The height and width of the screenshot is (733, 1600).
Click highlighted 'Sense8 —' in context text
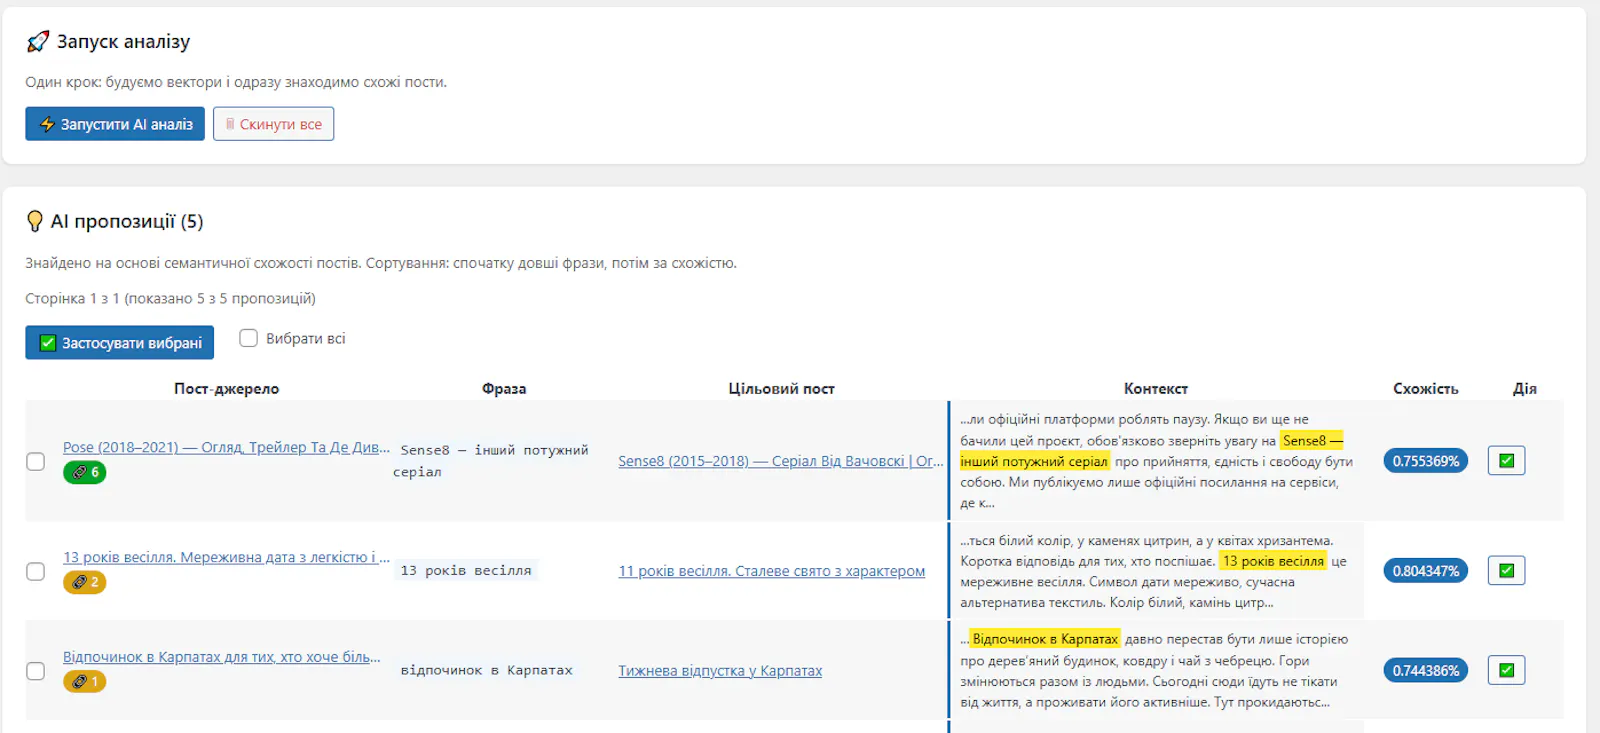click(x=1312, y=441)
